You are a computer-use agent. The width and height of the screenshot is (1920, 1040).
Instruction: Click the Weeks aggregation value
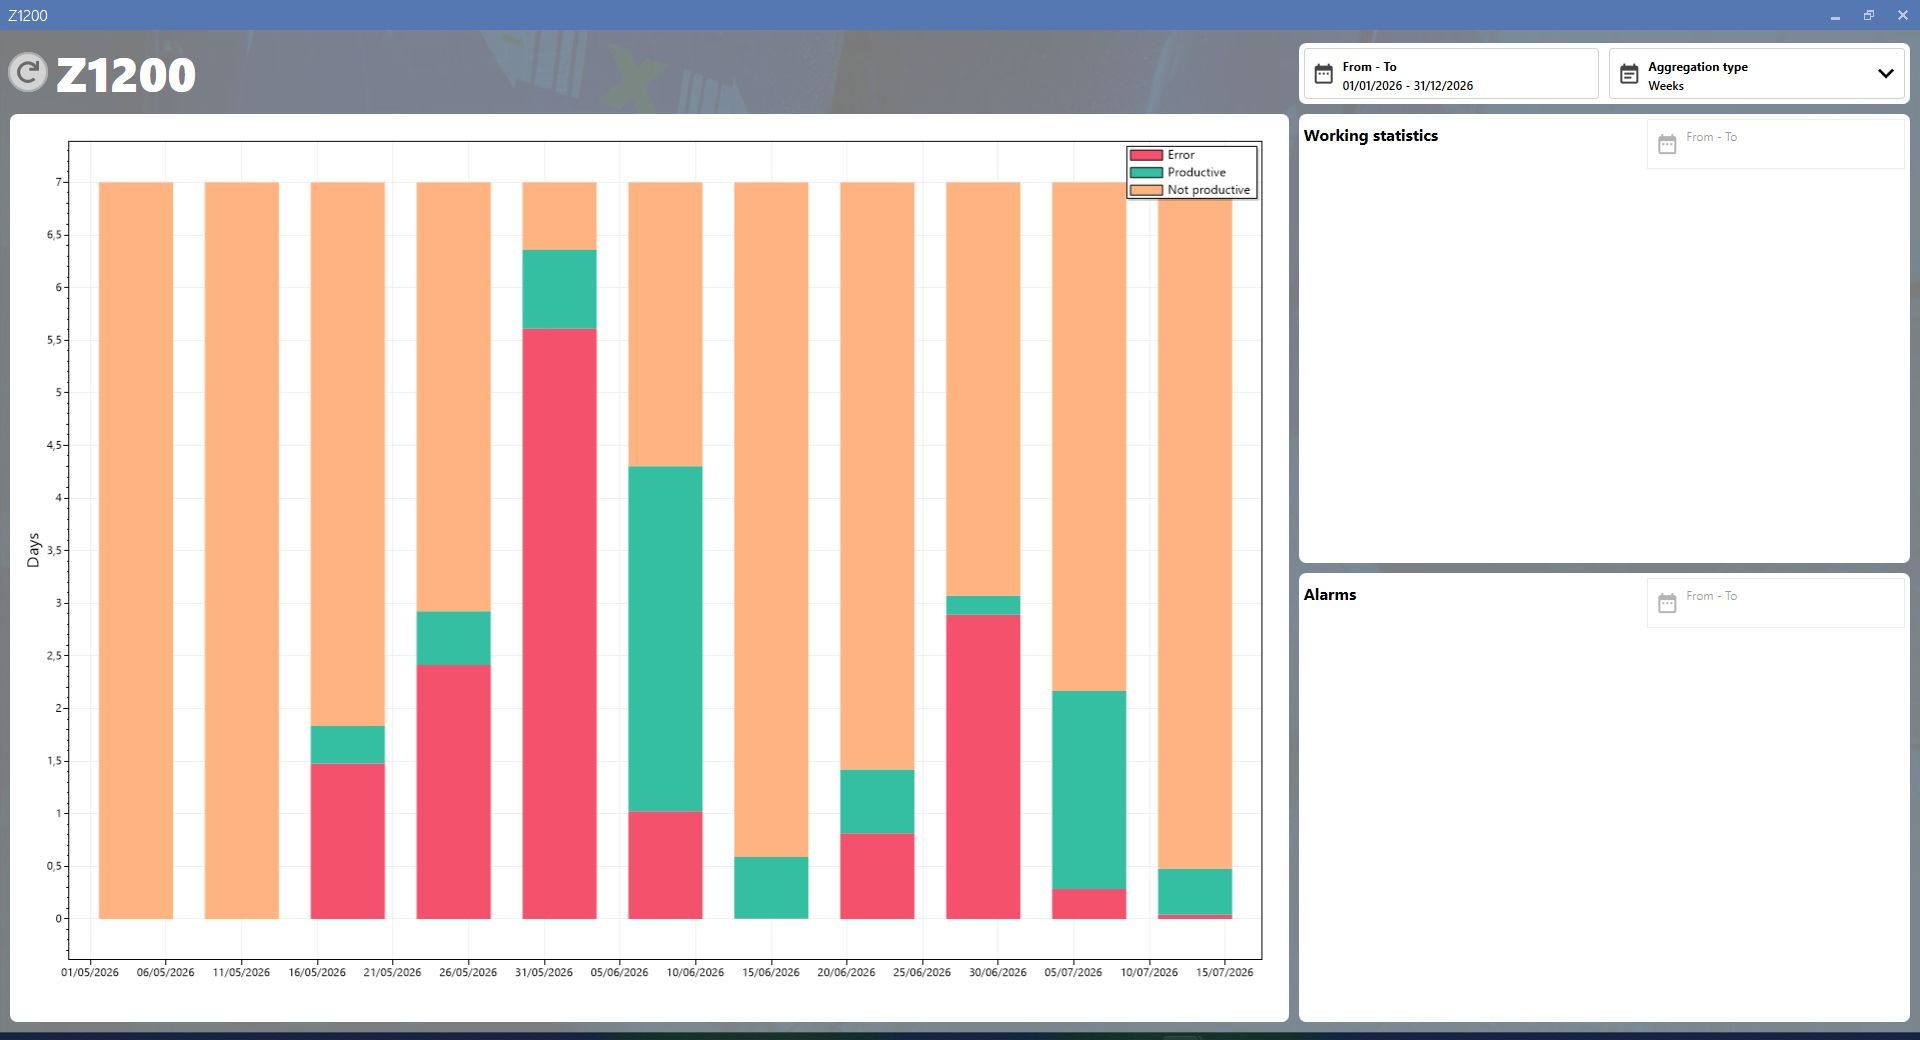1666,86
